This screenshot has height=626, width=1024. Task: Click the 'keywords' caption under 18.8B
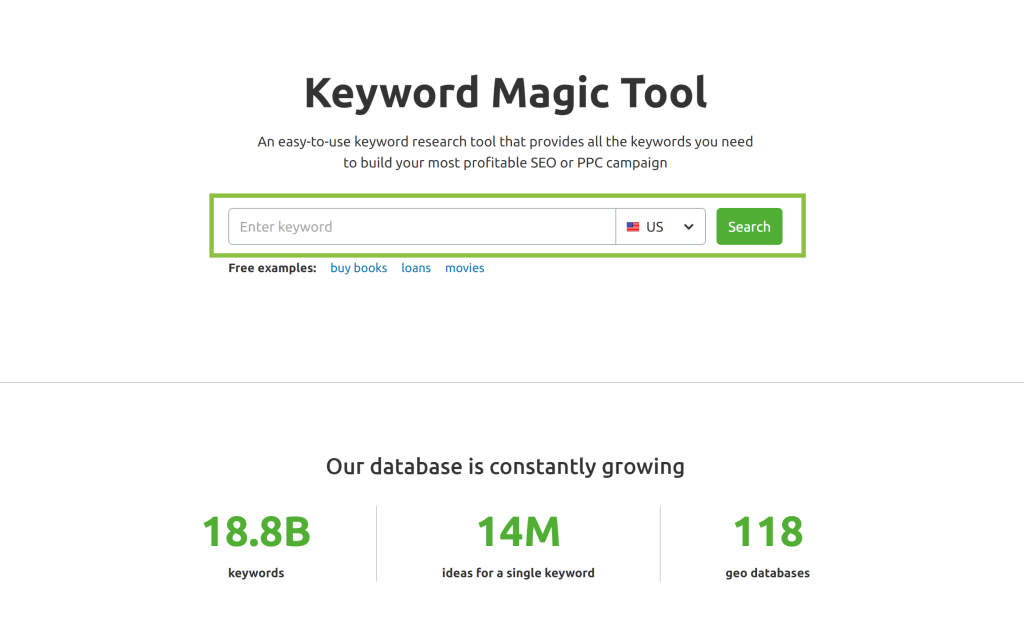coord(256,573)
